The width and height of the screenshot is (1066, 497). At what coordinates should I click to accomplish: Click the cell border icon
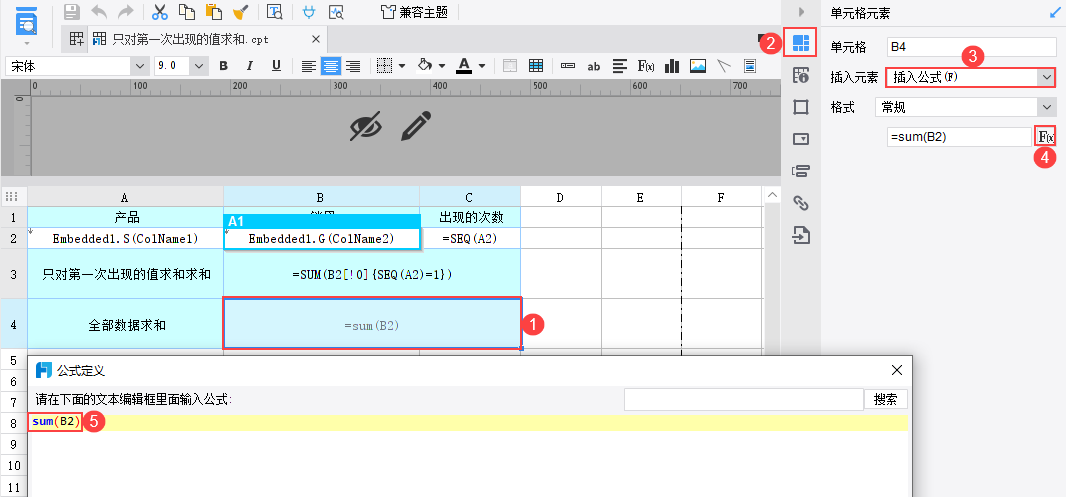385,65
